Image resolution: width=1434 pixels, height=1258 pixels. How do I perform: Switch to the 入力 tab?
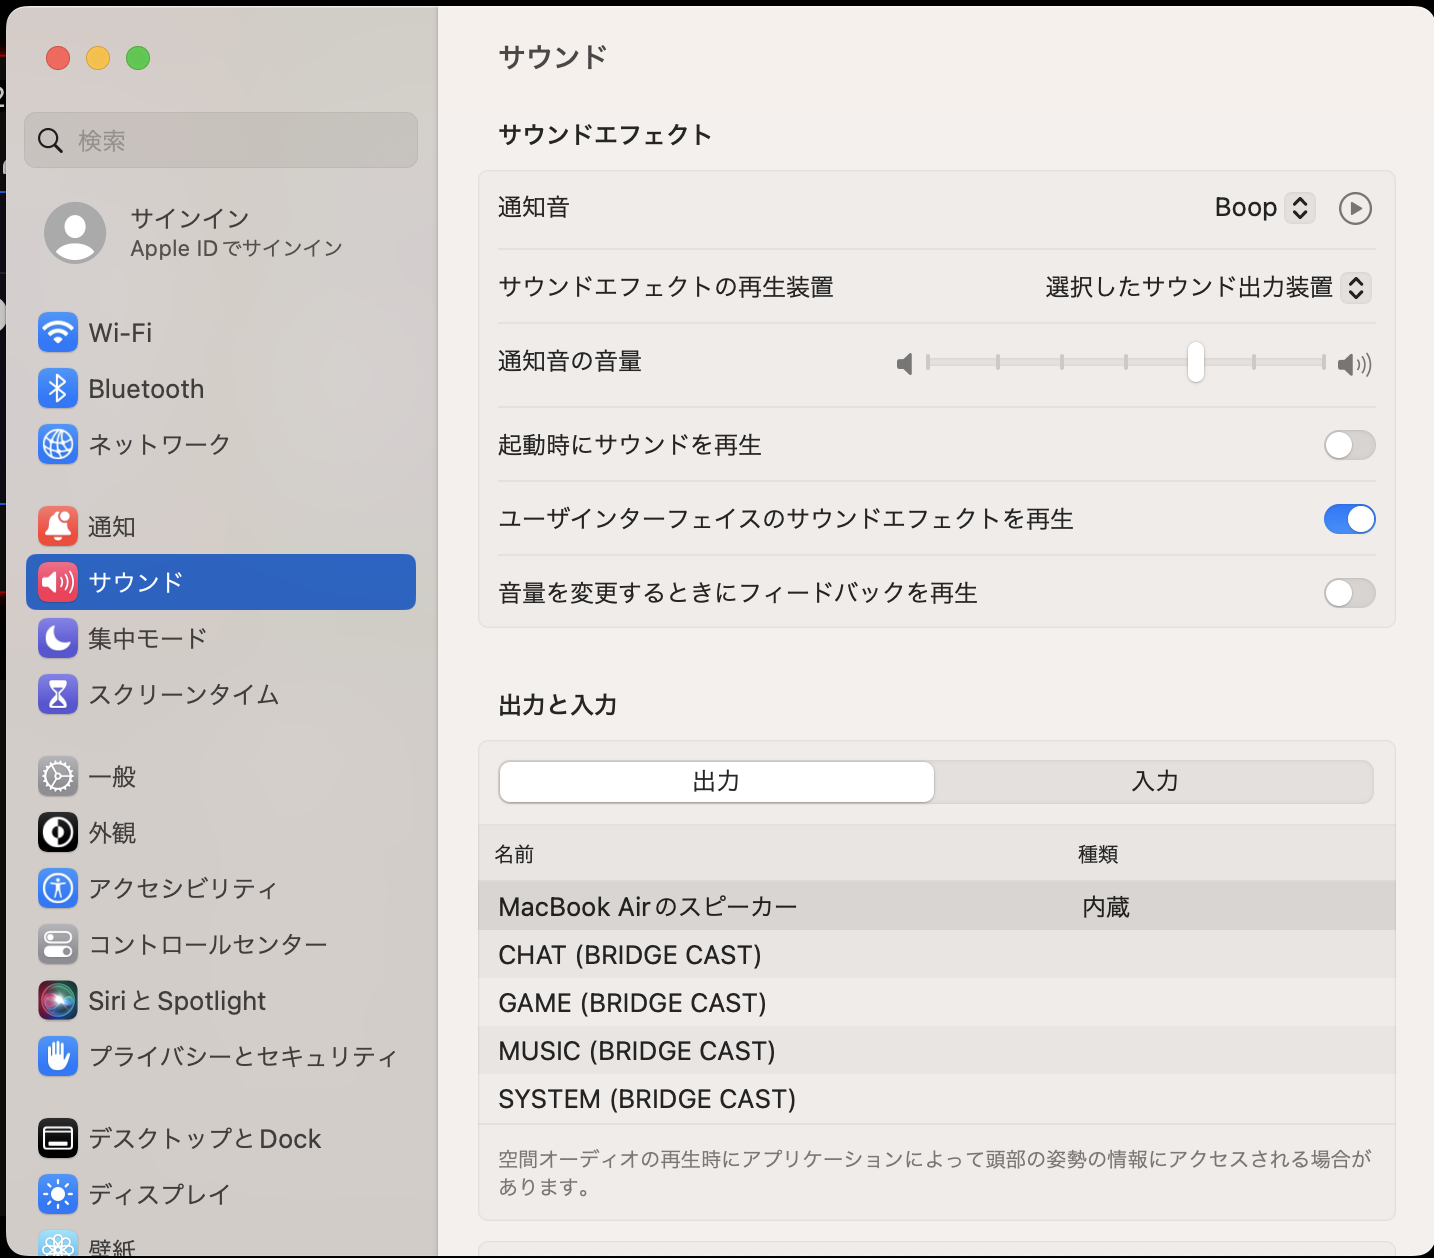[x=1155, y=782]
